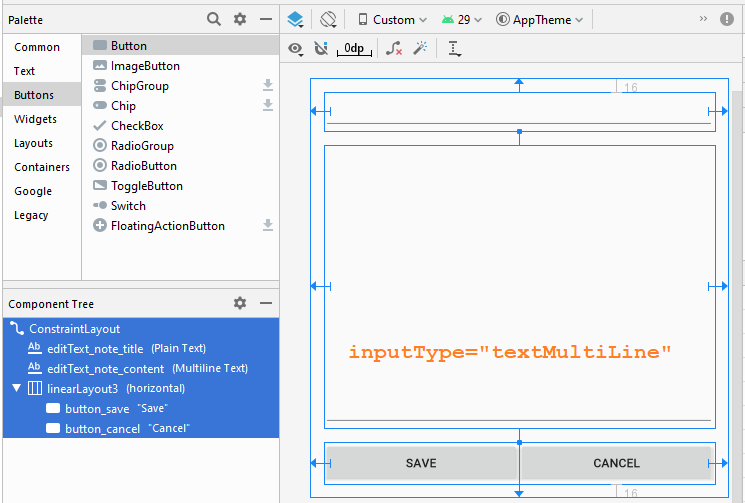Download the Chip dependency
This screenshot has width=745, height=503.
coord(268,105)
